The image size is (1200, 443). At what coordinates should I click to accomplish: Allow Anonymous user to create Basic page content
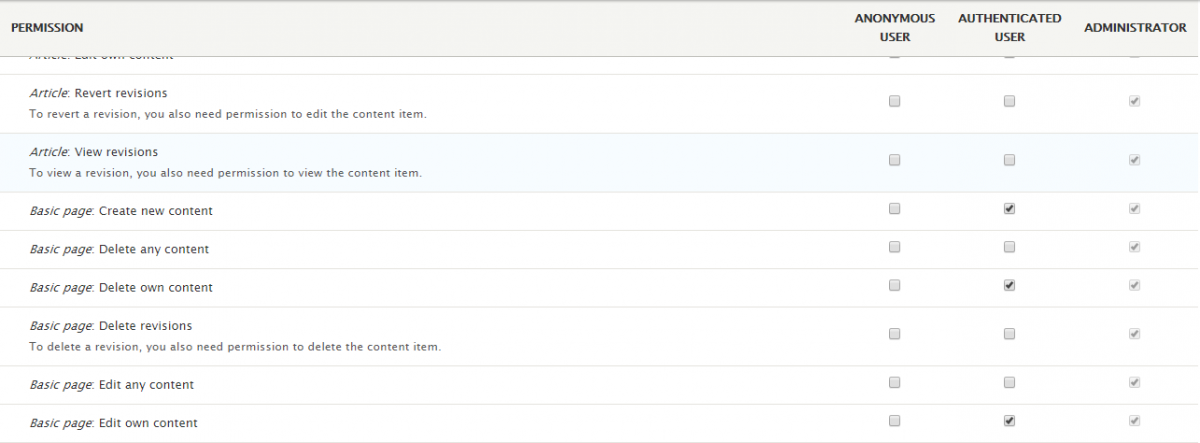pyautogui.click(x=895, y=209)
